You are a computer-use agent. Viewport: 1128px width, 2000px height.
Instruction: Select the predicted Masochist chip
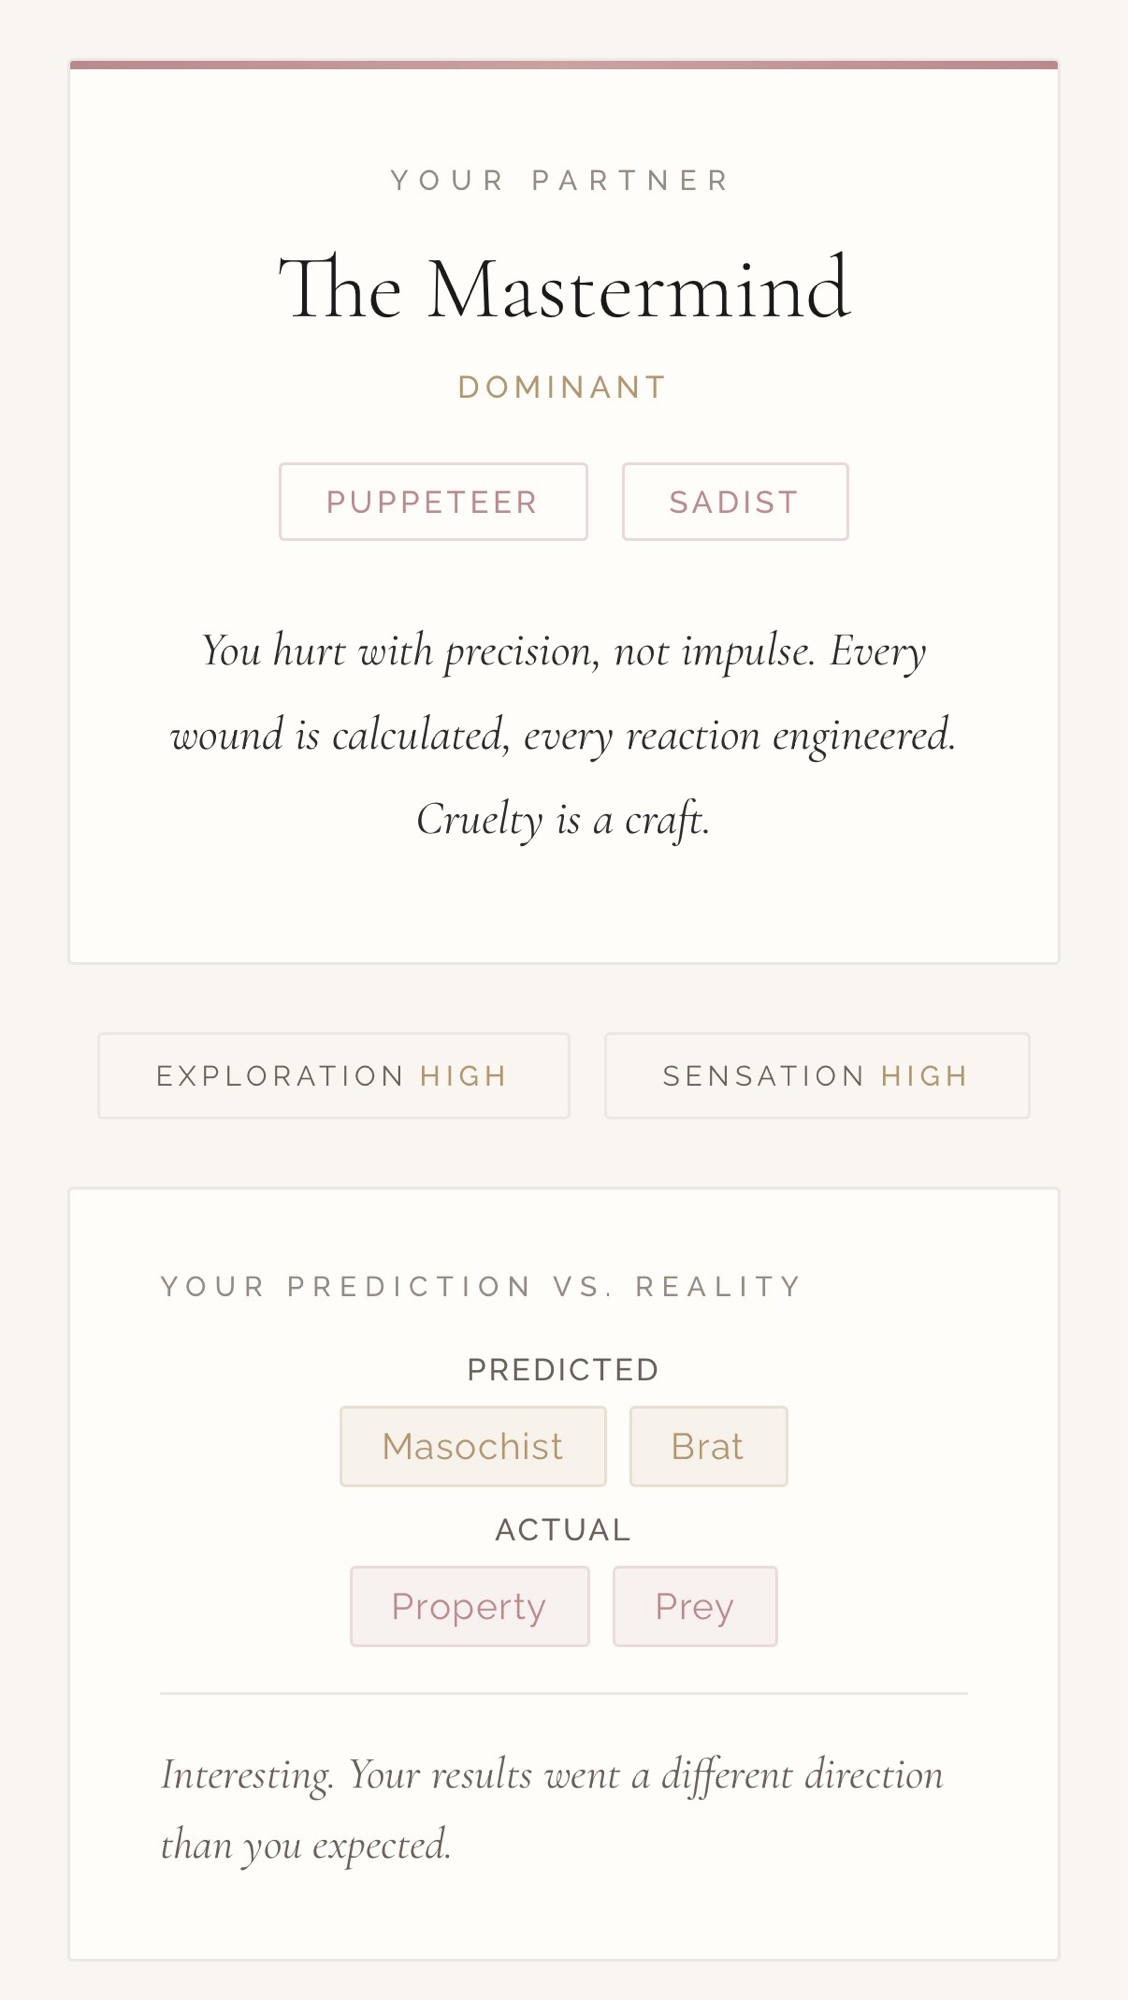[473, 1447]
